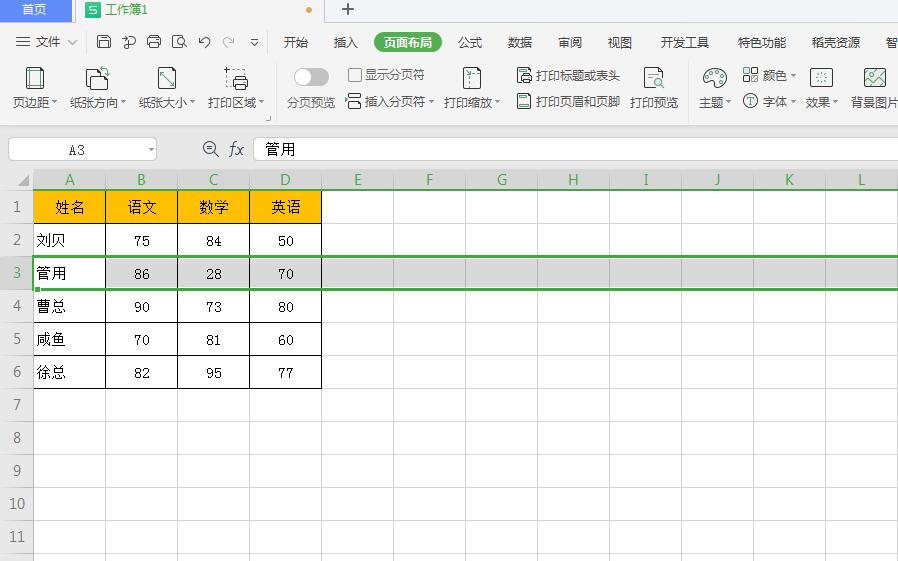Click the Save icon in quick toolbar
The width and height of the screenshot is (898, 561).
104,42
